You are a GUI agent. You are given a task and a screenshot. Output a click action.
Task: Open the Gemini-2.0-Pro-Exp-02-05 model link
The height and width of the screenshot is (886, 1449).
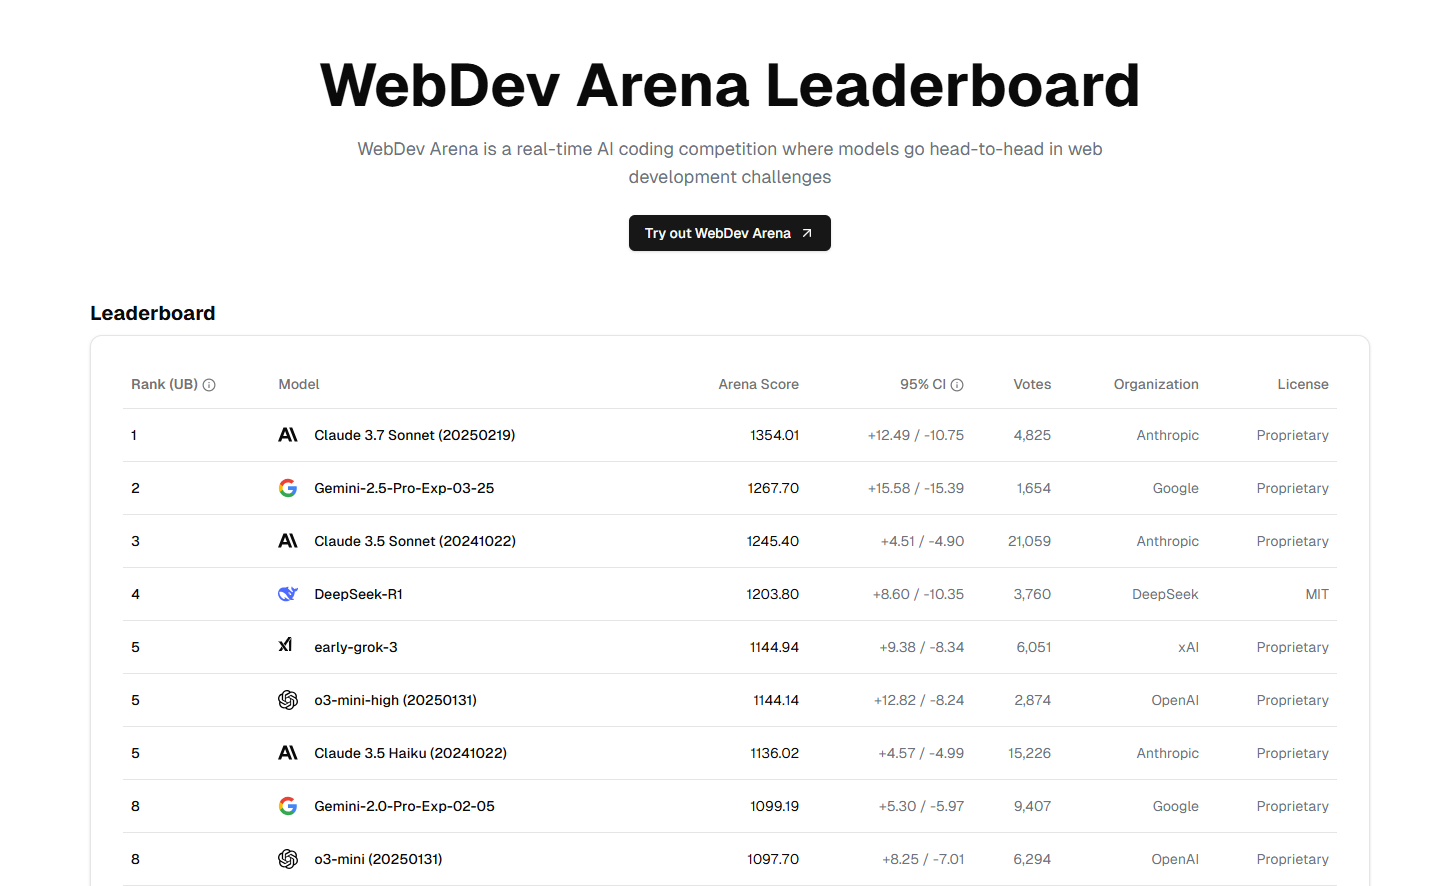(x=404, y=806)
